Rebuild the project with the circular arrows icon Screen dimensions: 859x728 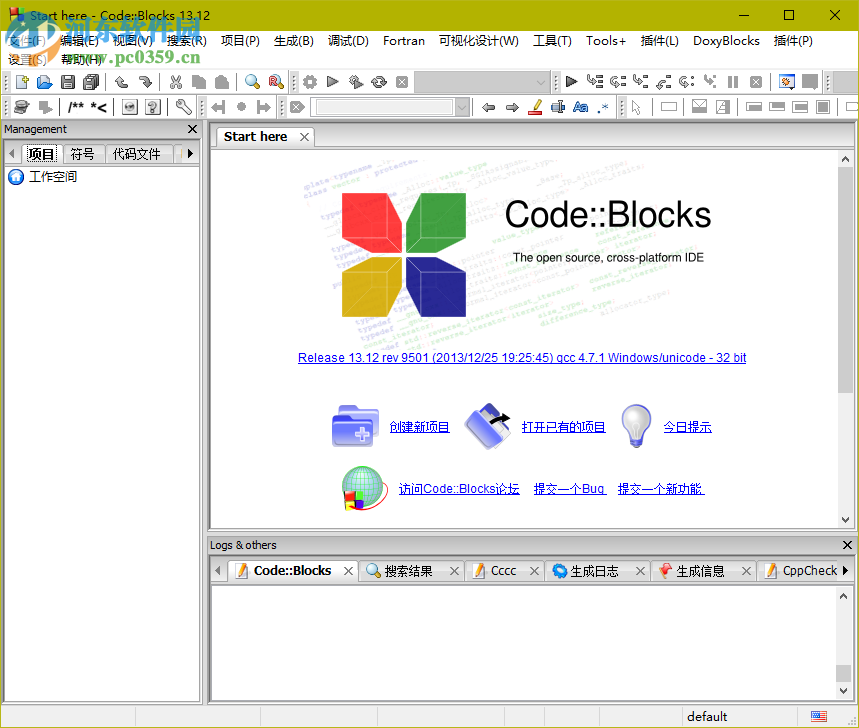click(x=380, y=81)
